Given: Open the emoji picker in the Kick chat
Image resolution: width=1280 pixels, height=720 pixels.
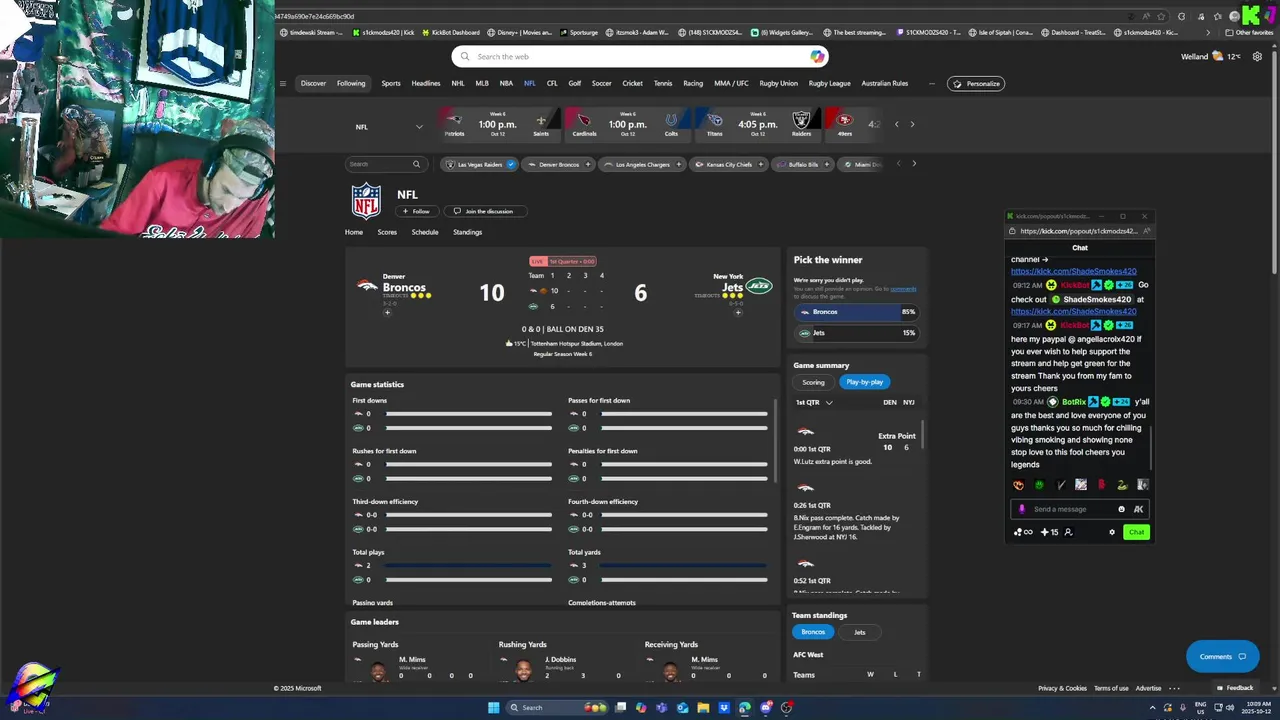Looking at the screenshot, I should point(1121,509).
